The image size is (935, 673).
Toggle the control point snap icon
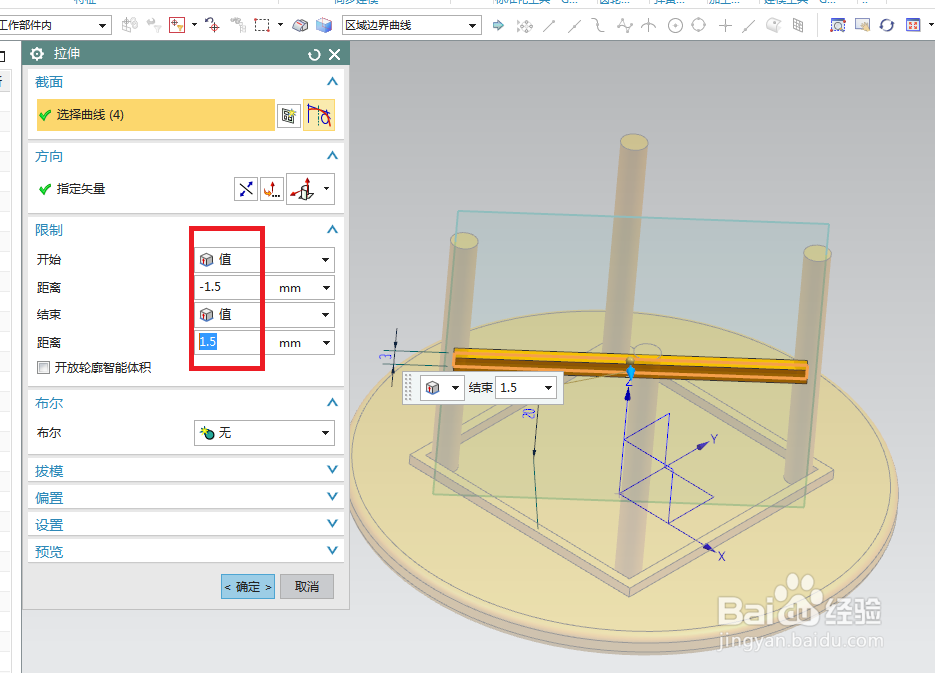598,26
